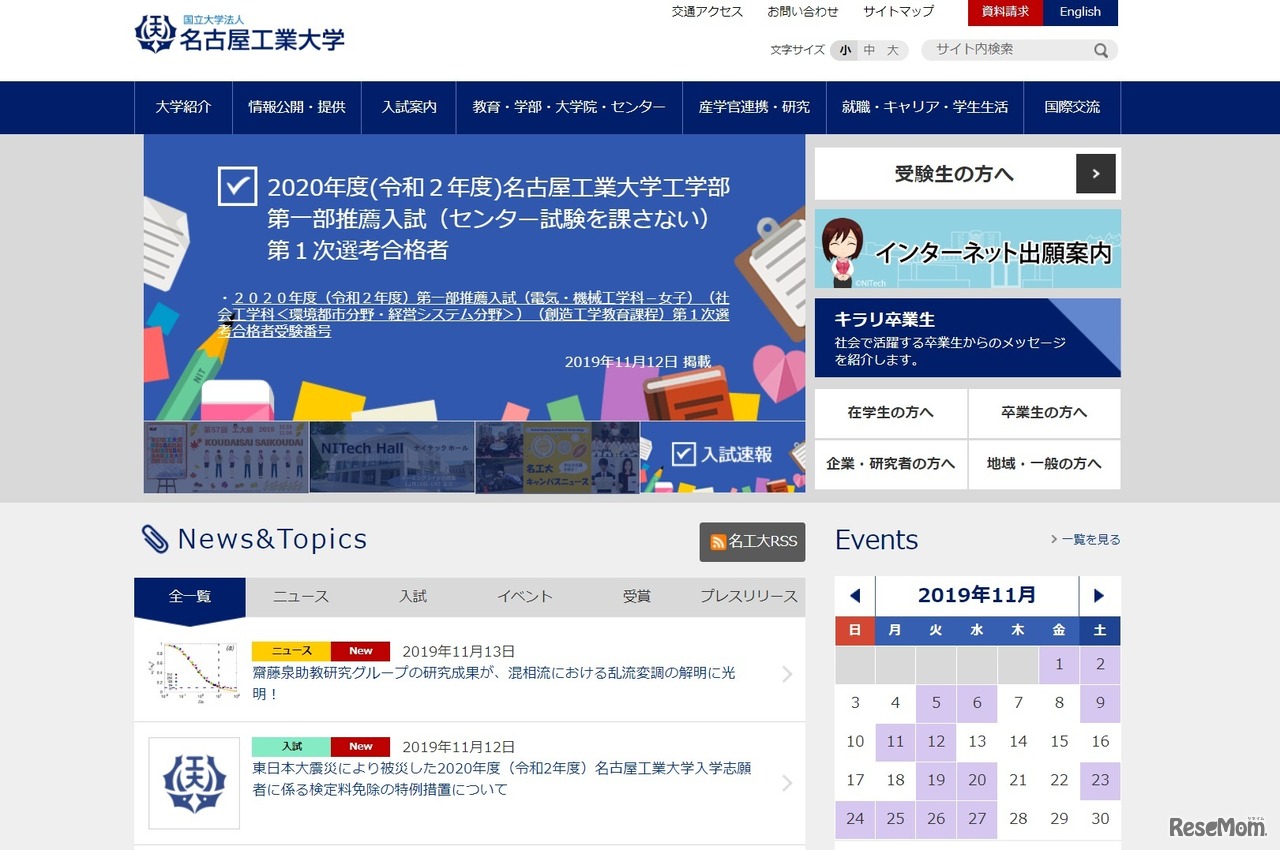Click the お問い合わせ link

coord(803,12)
